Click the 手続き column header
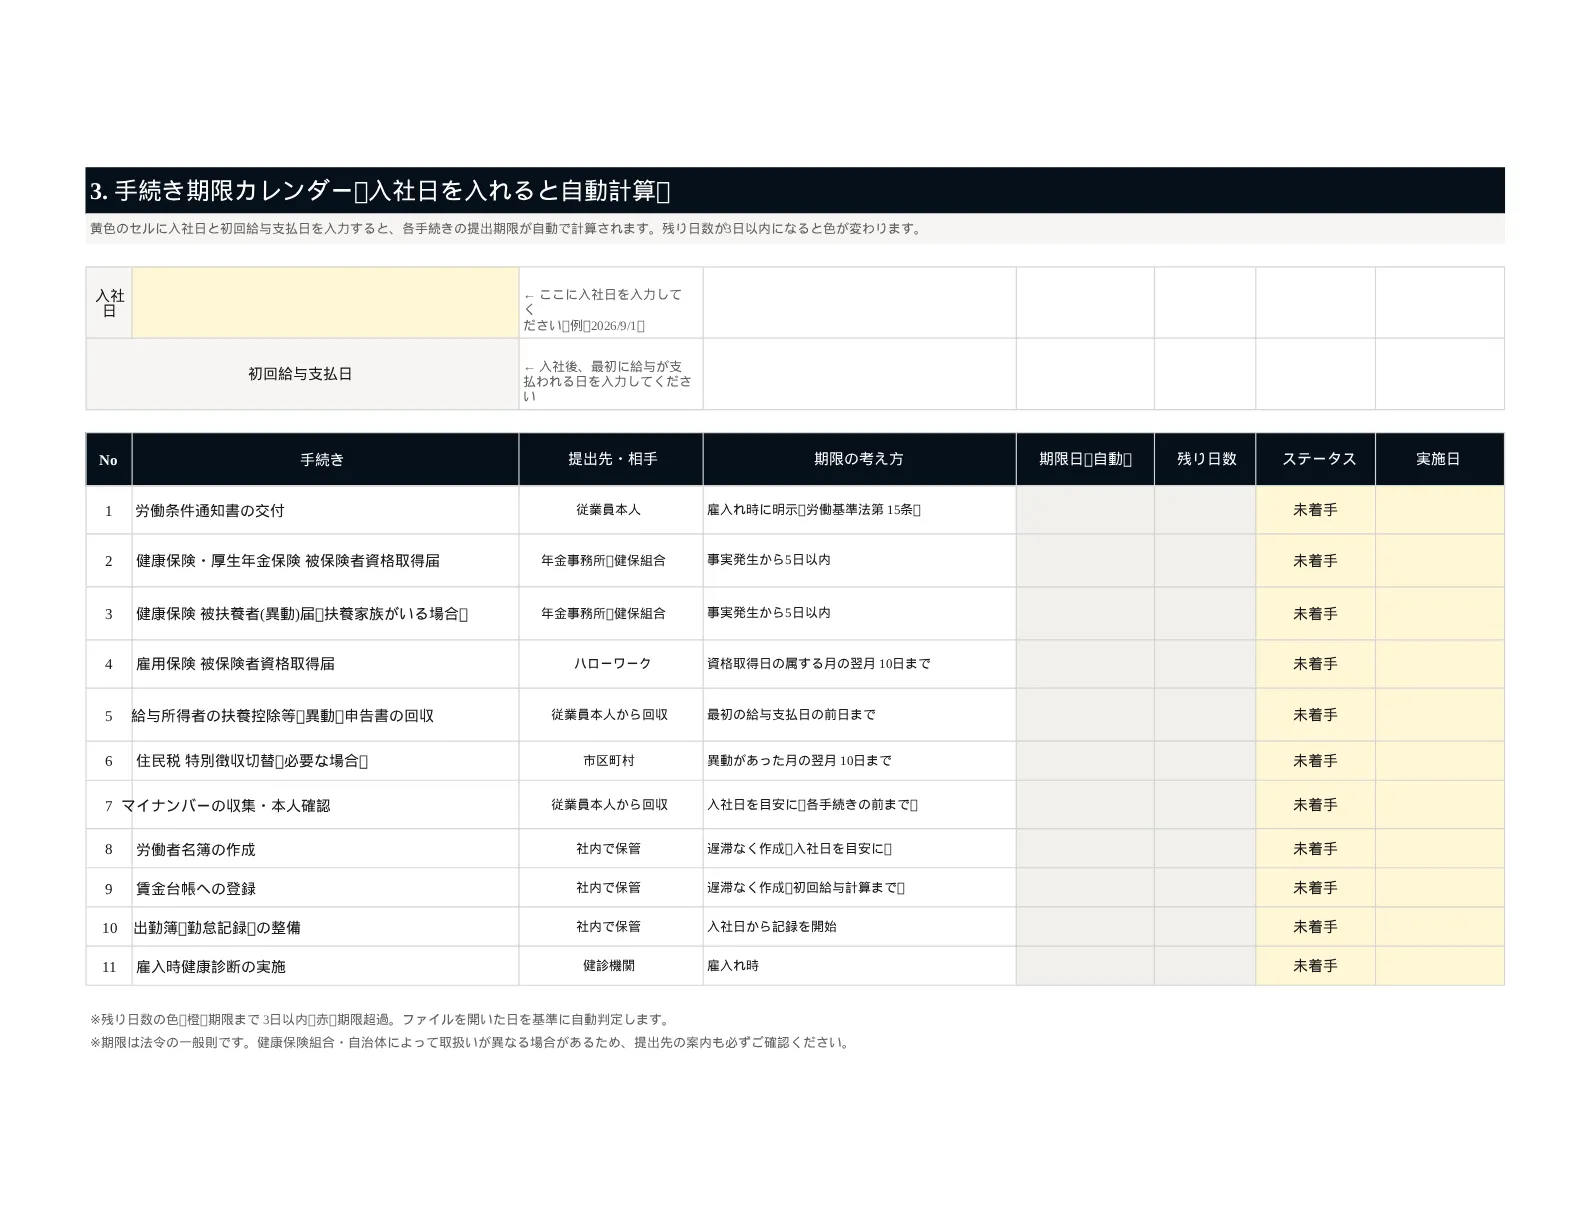 (x=325, y=460)
